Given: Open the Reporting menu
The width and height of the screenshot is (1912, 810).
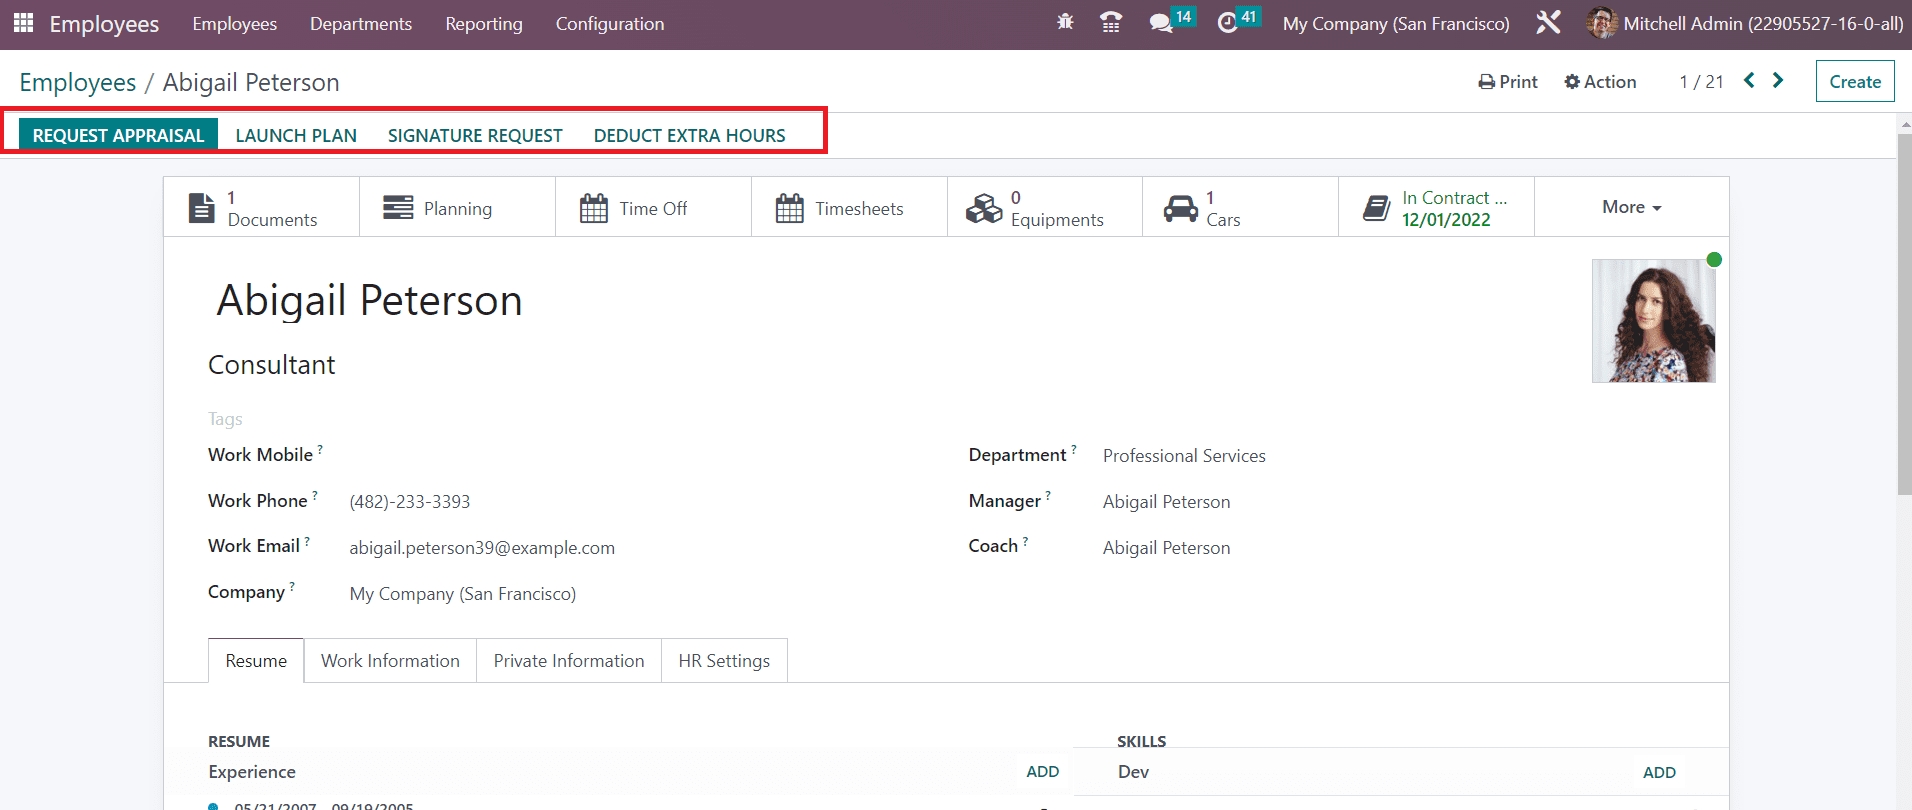Looking at the screenshot, I should pyautogui.click(x=484, y=24).
